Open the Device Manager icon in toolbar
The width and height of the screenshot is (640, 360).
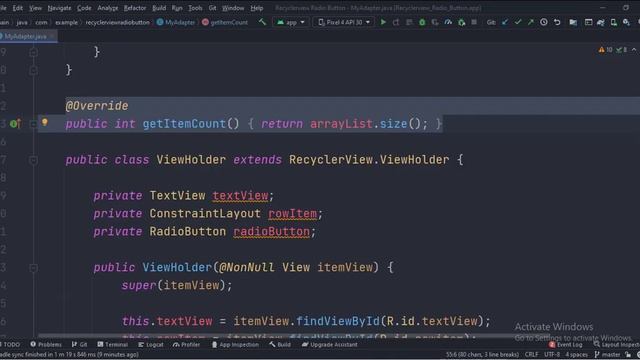(x=613, y=22)
